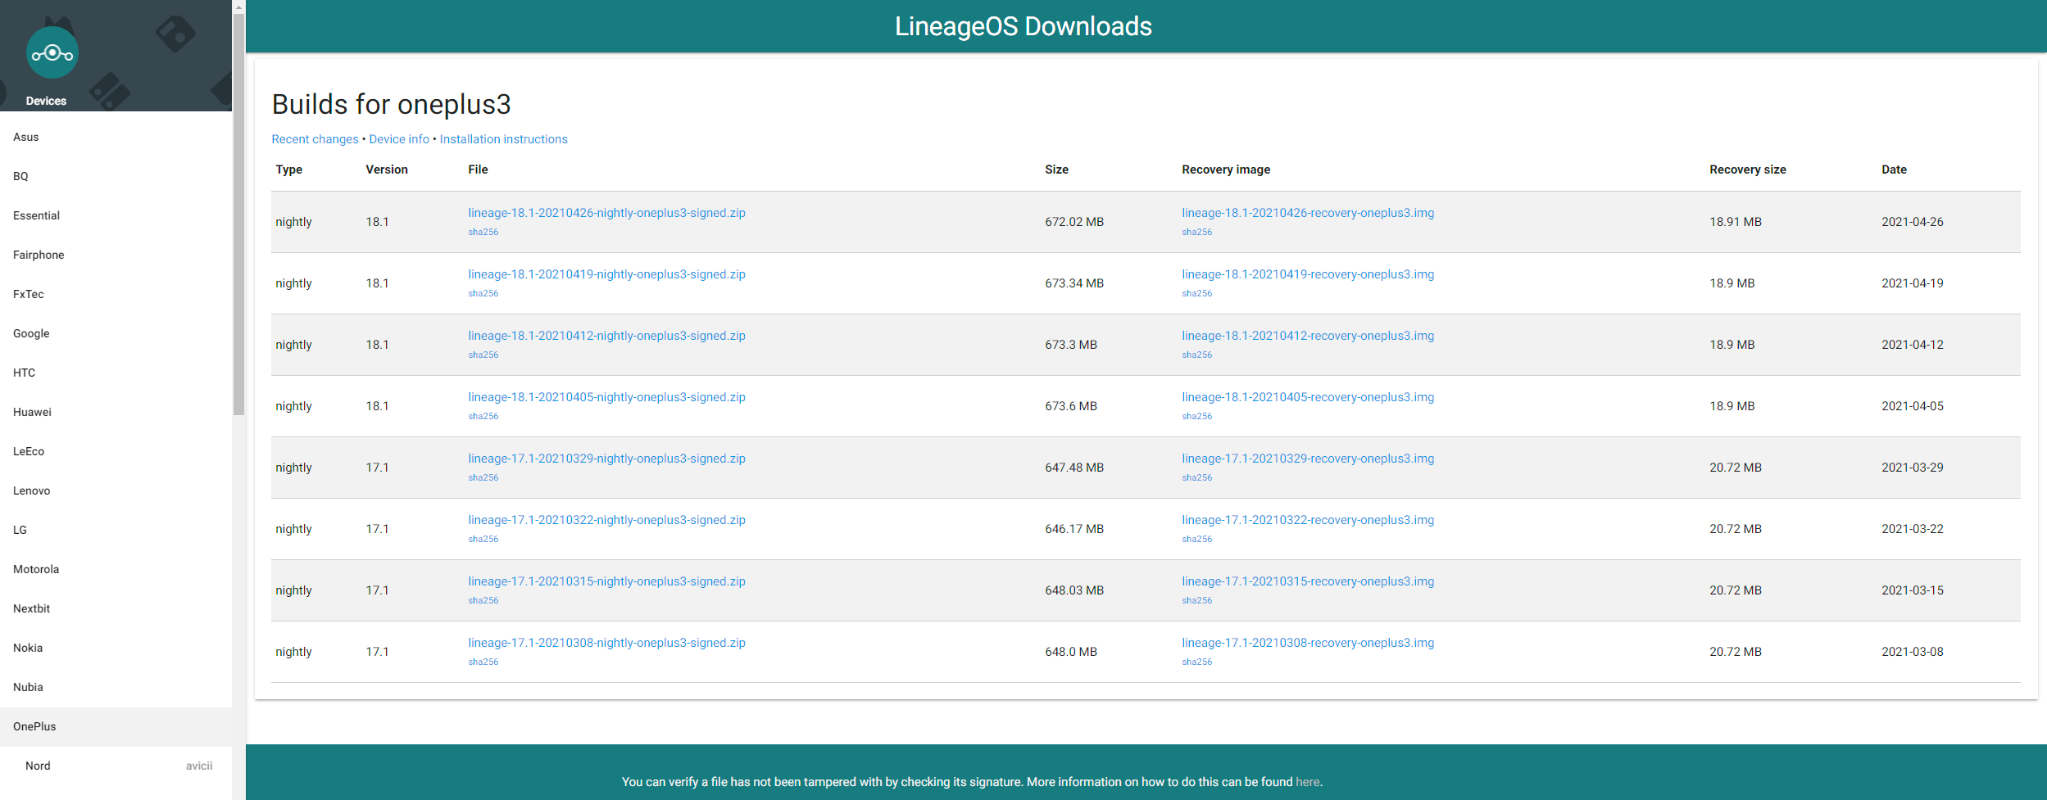2047x800 pixels.
Task: Download lineage-17.1-20210315-nightly-oneplus3-signed.zip
Action: coord(607,581)
